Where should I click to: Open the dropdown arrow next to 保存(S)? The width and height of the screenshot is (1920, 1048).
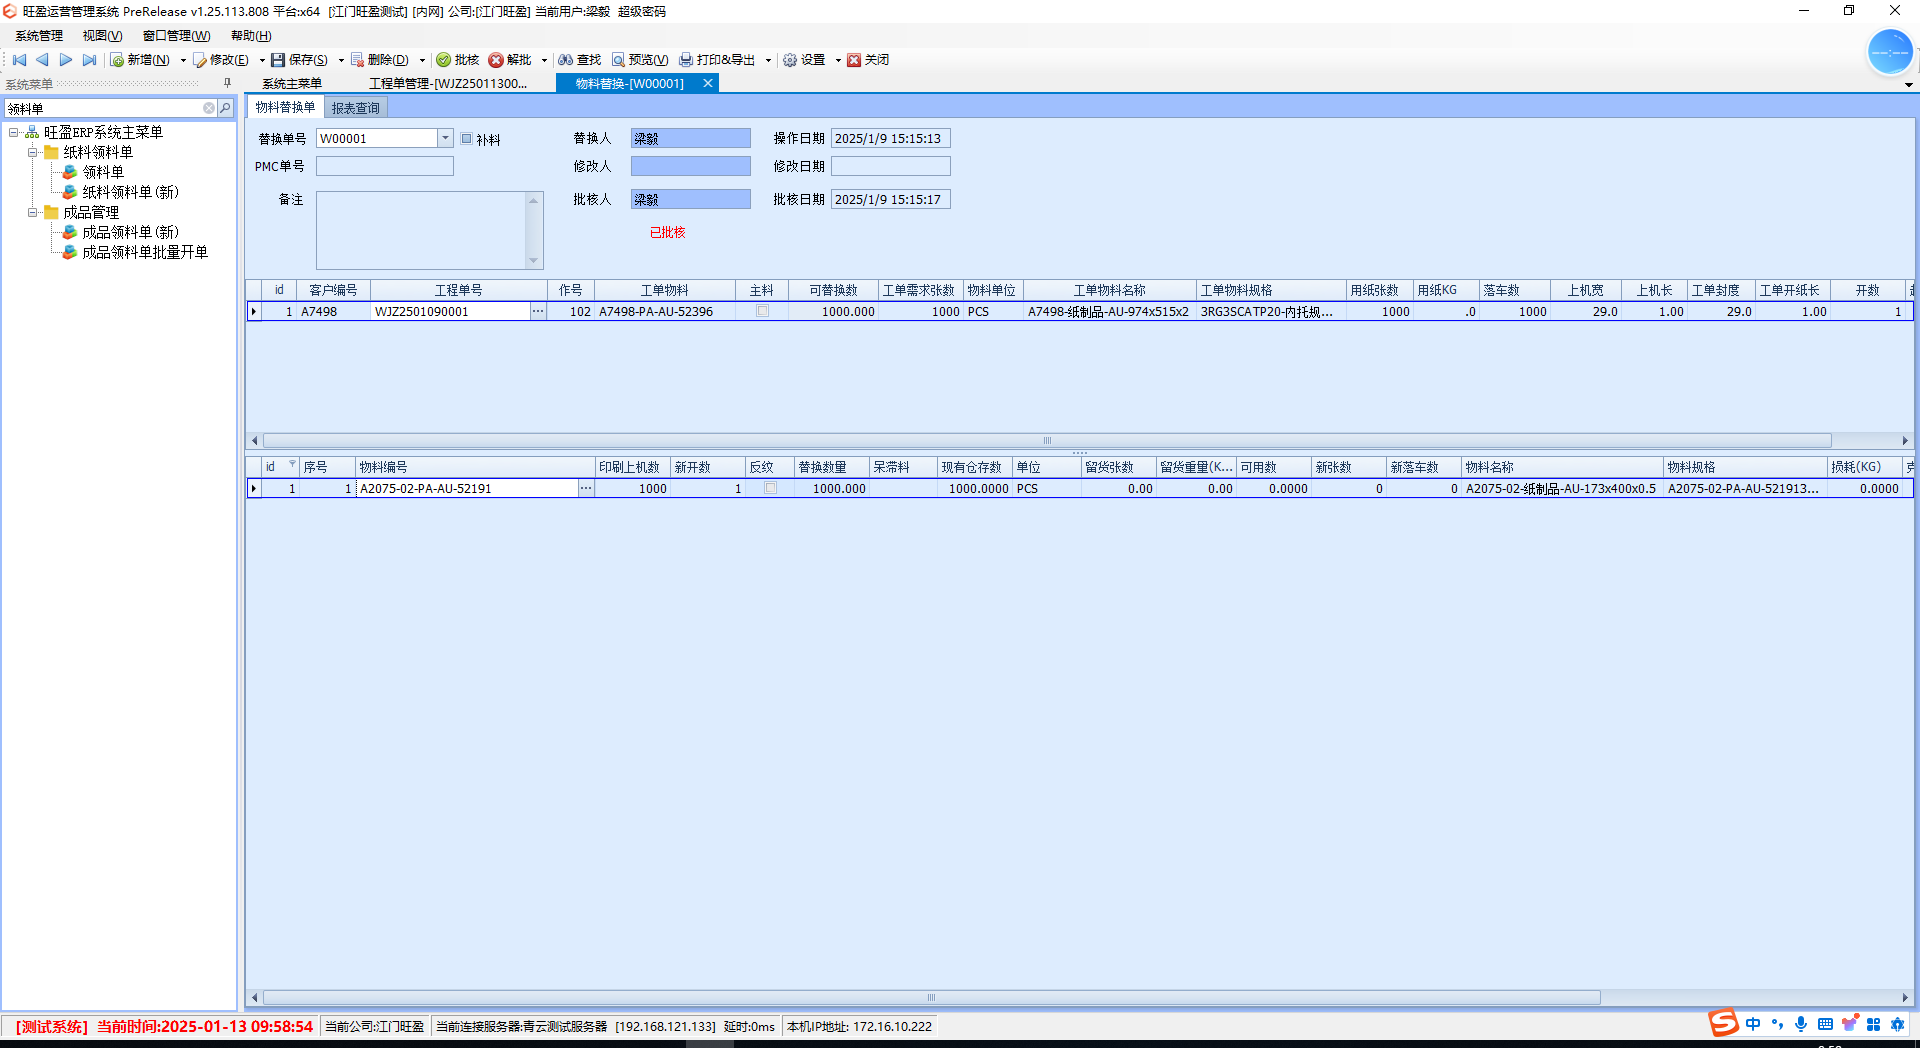coord(341,60)
